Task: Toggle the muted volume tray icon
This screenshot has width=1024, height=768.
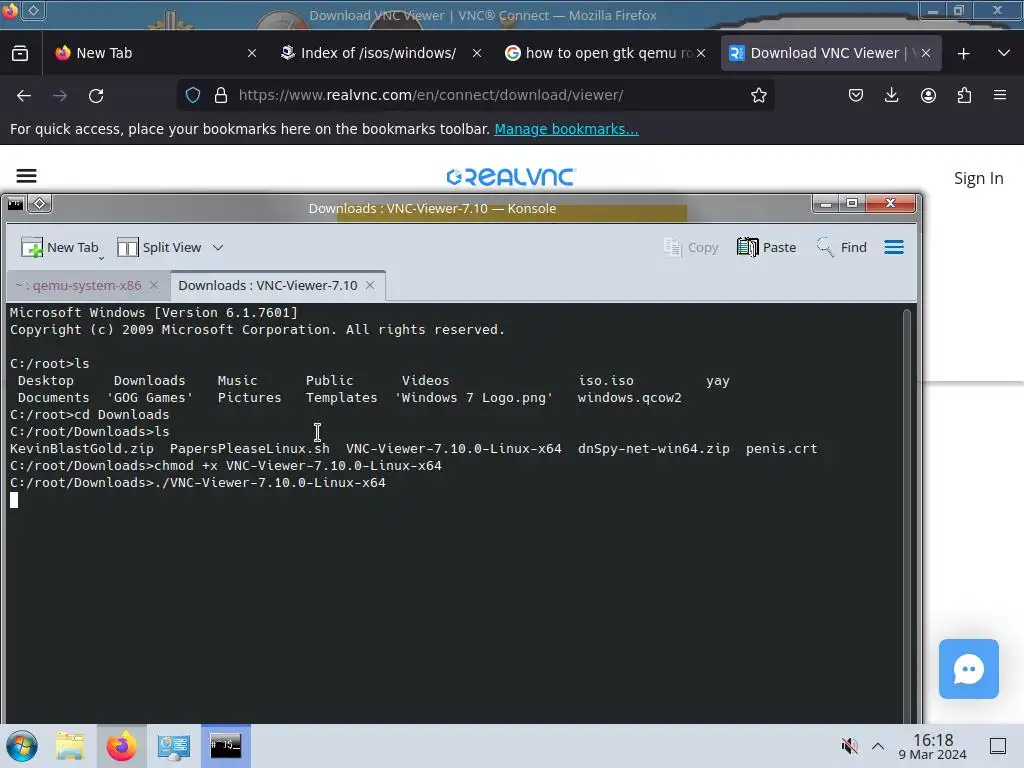Action: pyautogui.click(x=849, y=746)
